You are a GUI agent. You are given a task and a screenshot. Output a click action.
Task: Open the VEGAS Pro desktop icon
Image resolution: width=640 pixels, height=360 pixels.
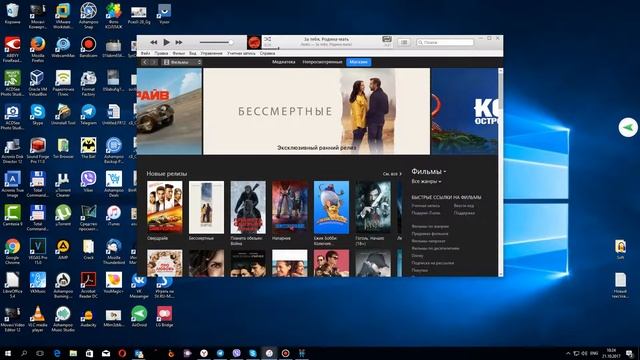(38, 251)
